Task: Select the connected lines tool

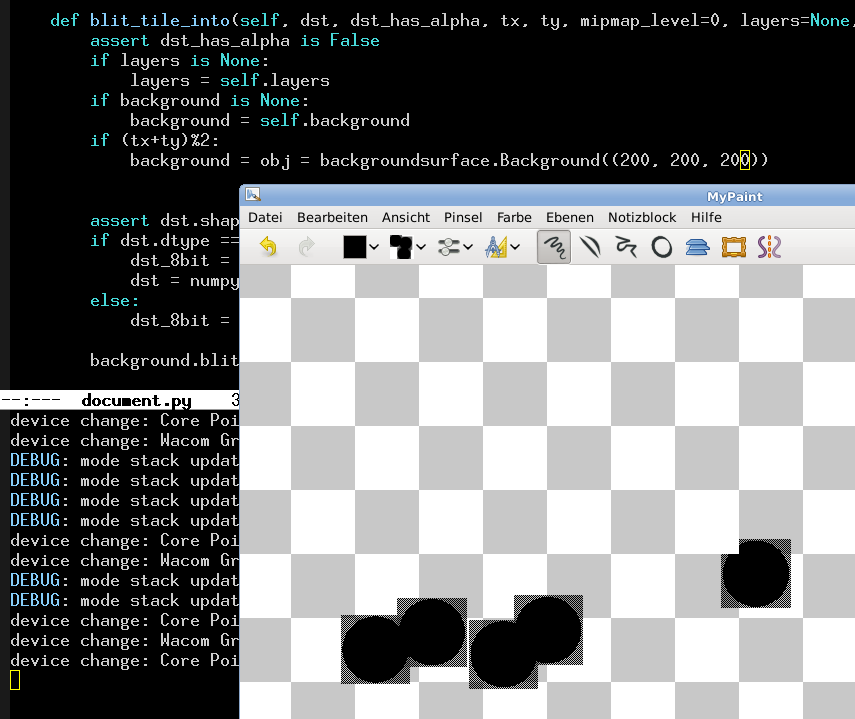Action: tap(626, 247)
